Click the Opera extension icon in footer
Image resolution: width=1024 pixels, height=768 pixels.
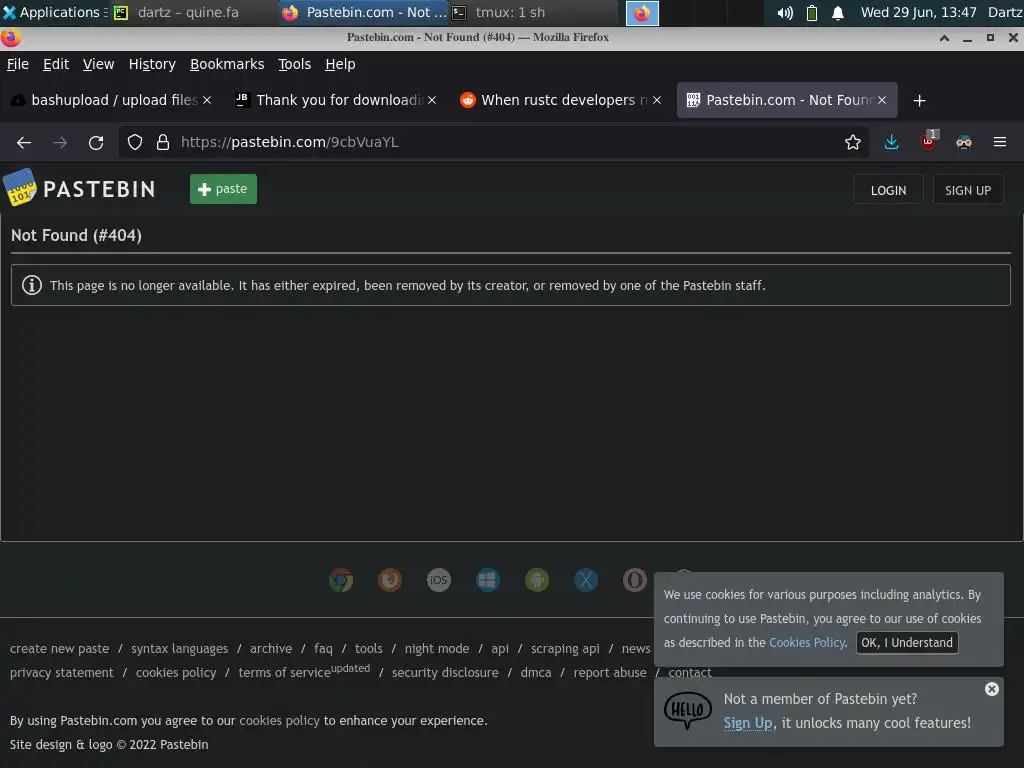click(635, 580)
